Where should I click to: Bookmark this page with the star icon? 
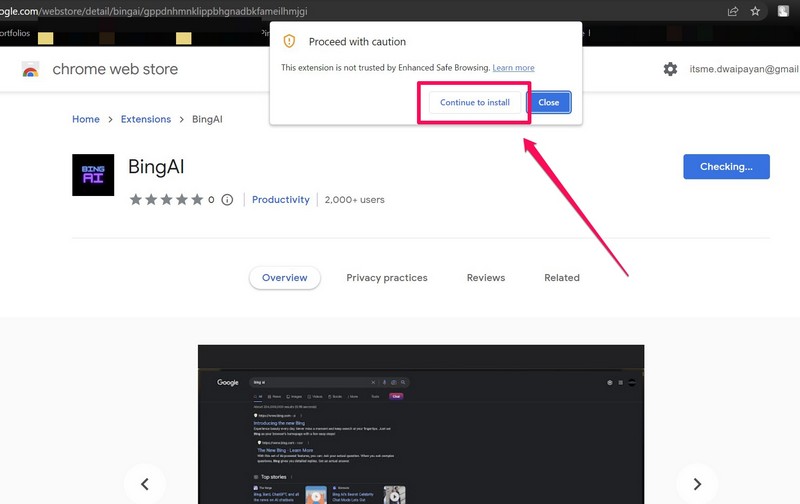(755, 11)
